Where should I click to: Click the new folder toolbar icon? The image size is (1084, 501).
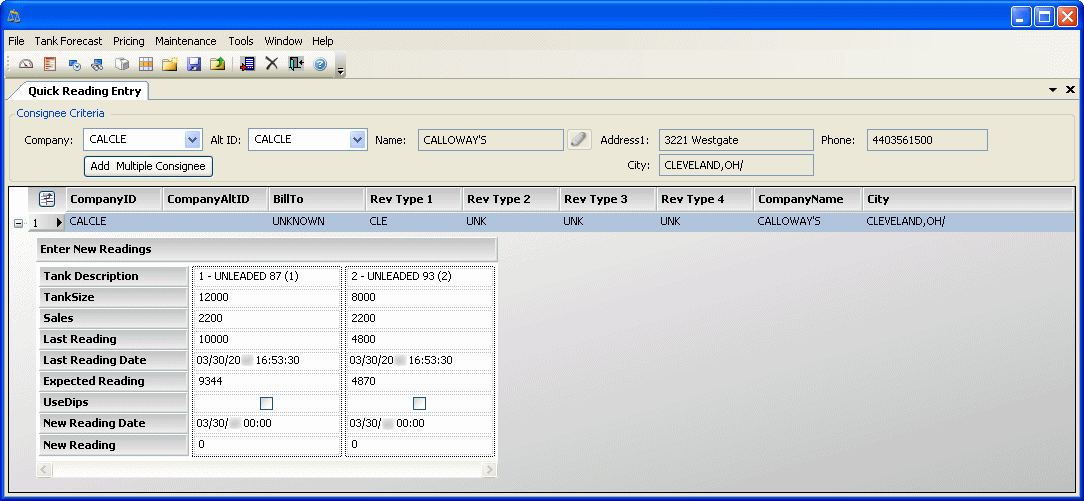(170, 64)
